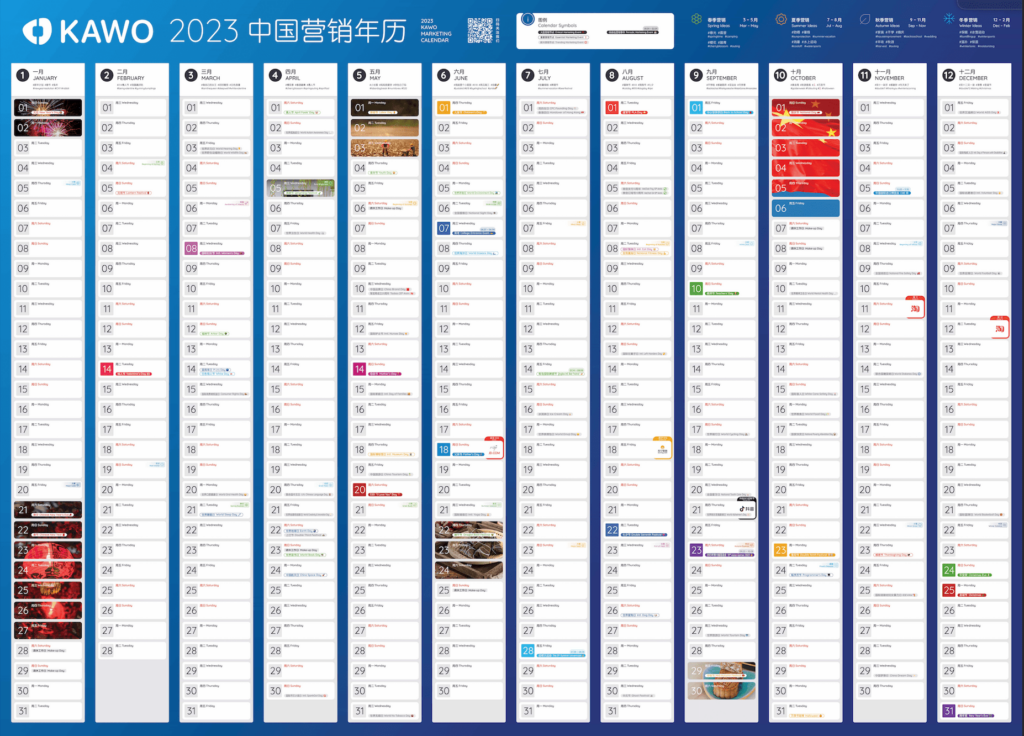Select February 28 date cell
The image size is (1024, 736).
(x=133, y=650)
